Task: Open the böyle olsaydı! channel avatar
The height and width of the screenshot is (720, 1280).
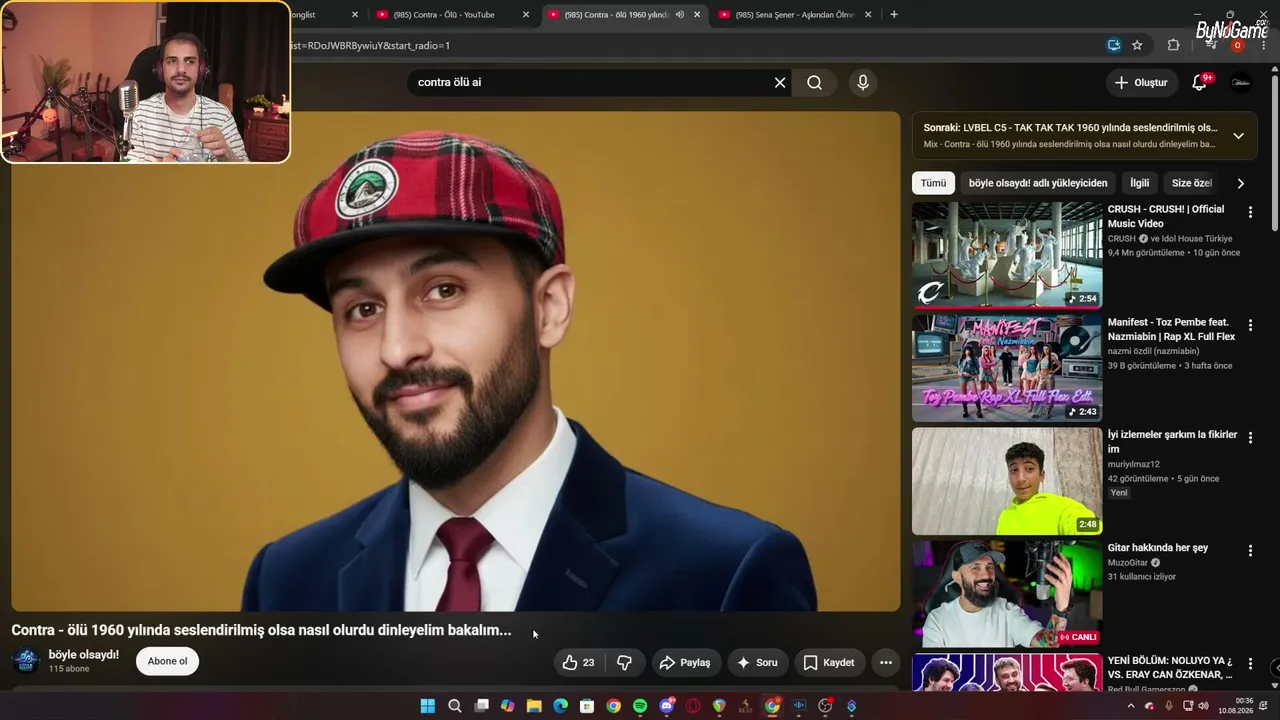Action: click(26, 661)
